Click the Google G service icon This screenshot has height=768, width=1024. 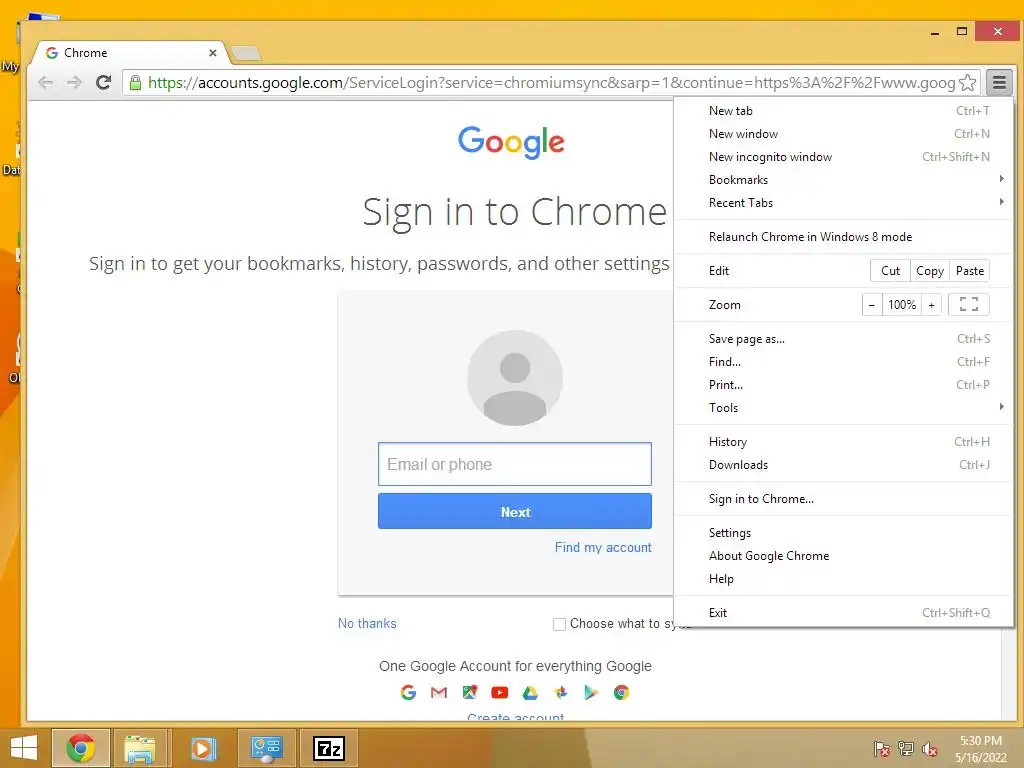pyautogui.click(x=408, y=692)
